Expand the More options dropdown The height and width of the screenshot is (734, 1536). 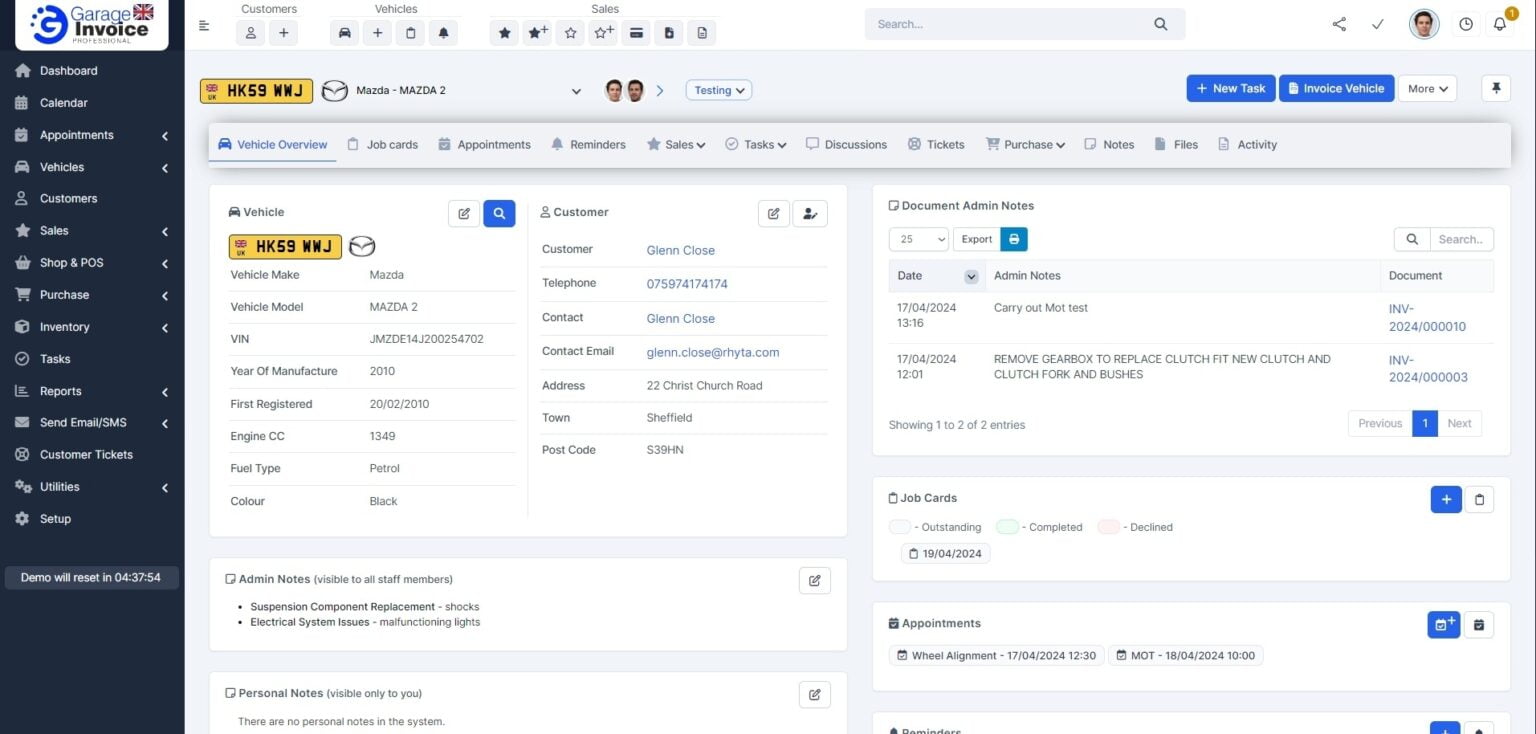[1427, 88]
